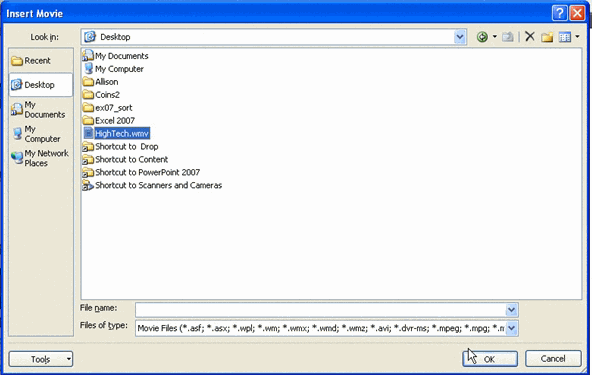
Task: Click the Create New Folder icon
Action: (x=547, y=37)
